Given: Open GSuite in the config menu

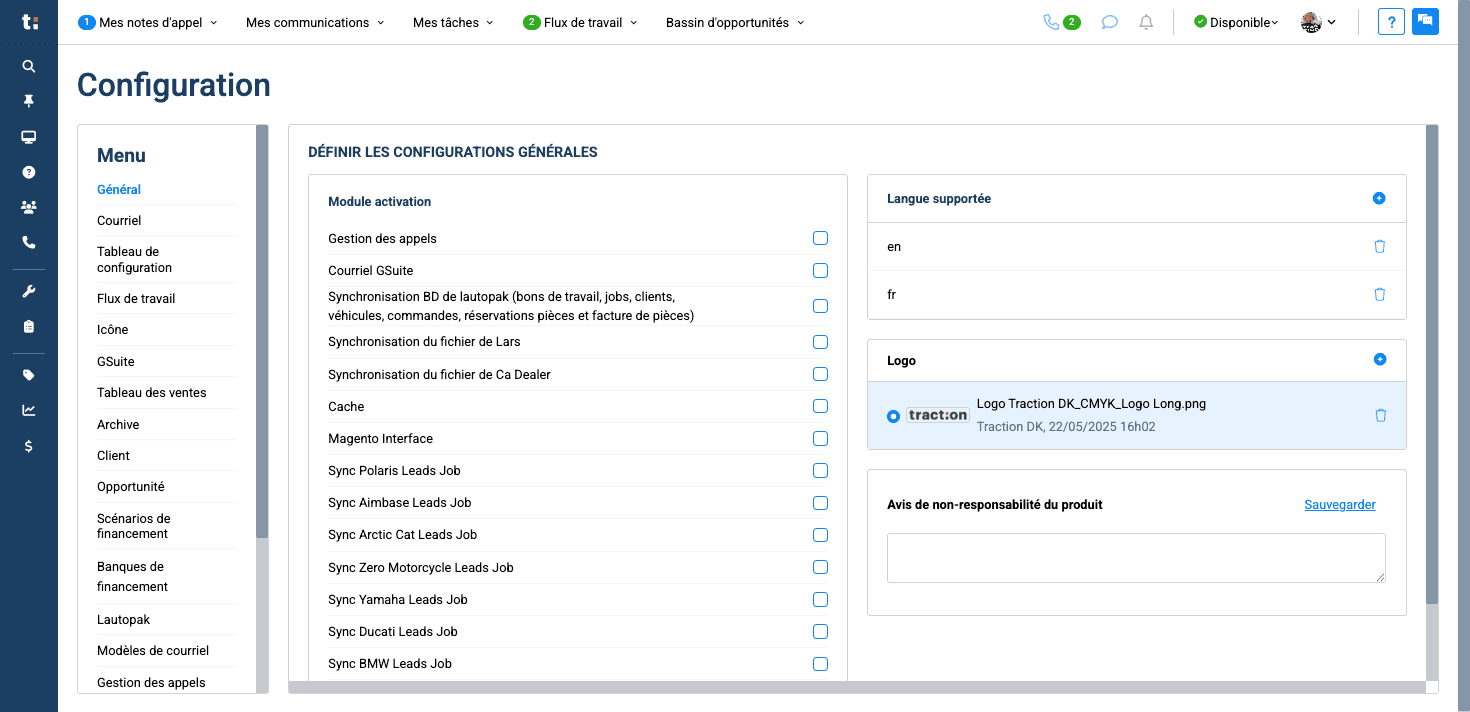Looking at the screenshot, I should [x=116, y=361].
